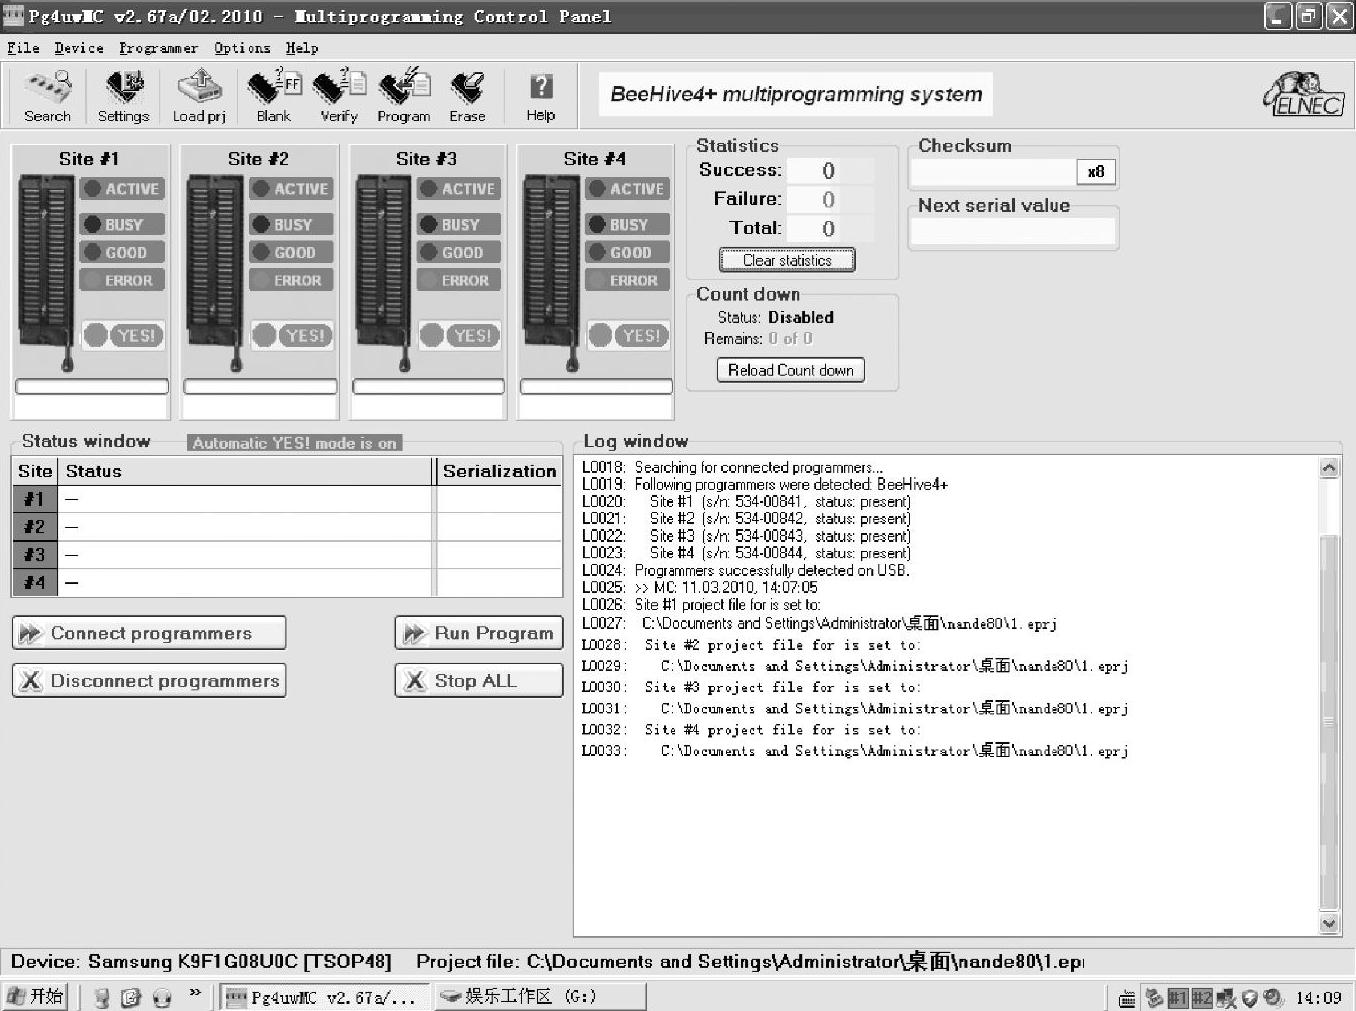Click the Serialization column header
This screenshot has height=1011, width=1356.
[499, 471]
